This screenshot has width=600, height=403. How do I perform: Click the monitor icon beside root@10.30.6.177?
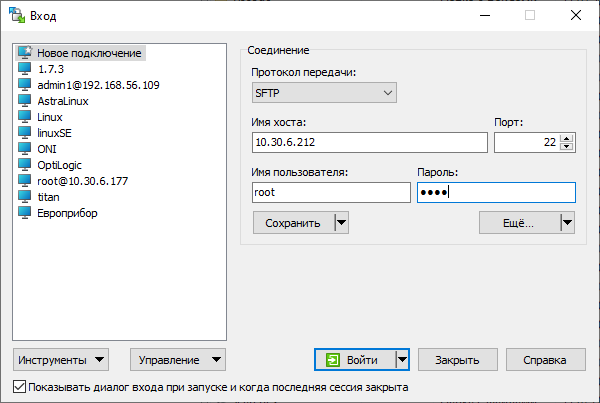point(24,181)
